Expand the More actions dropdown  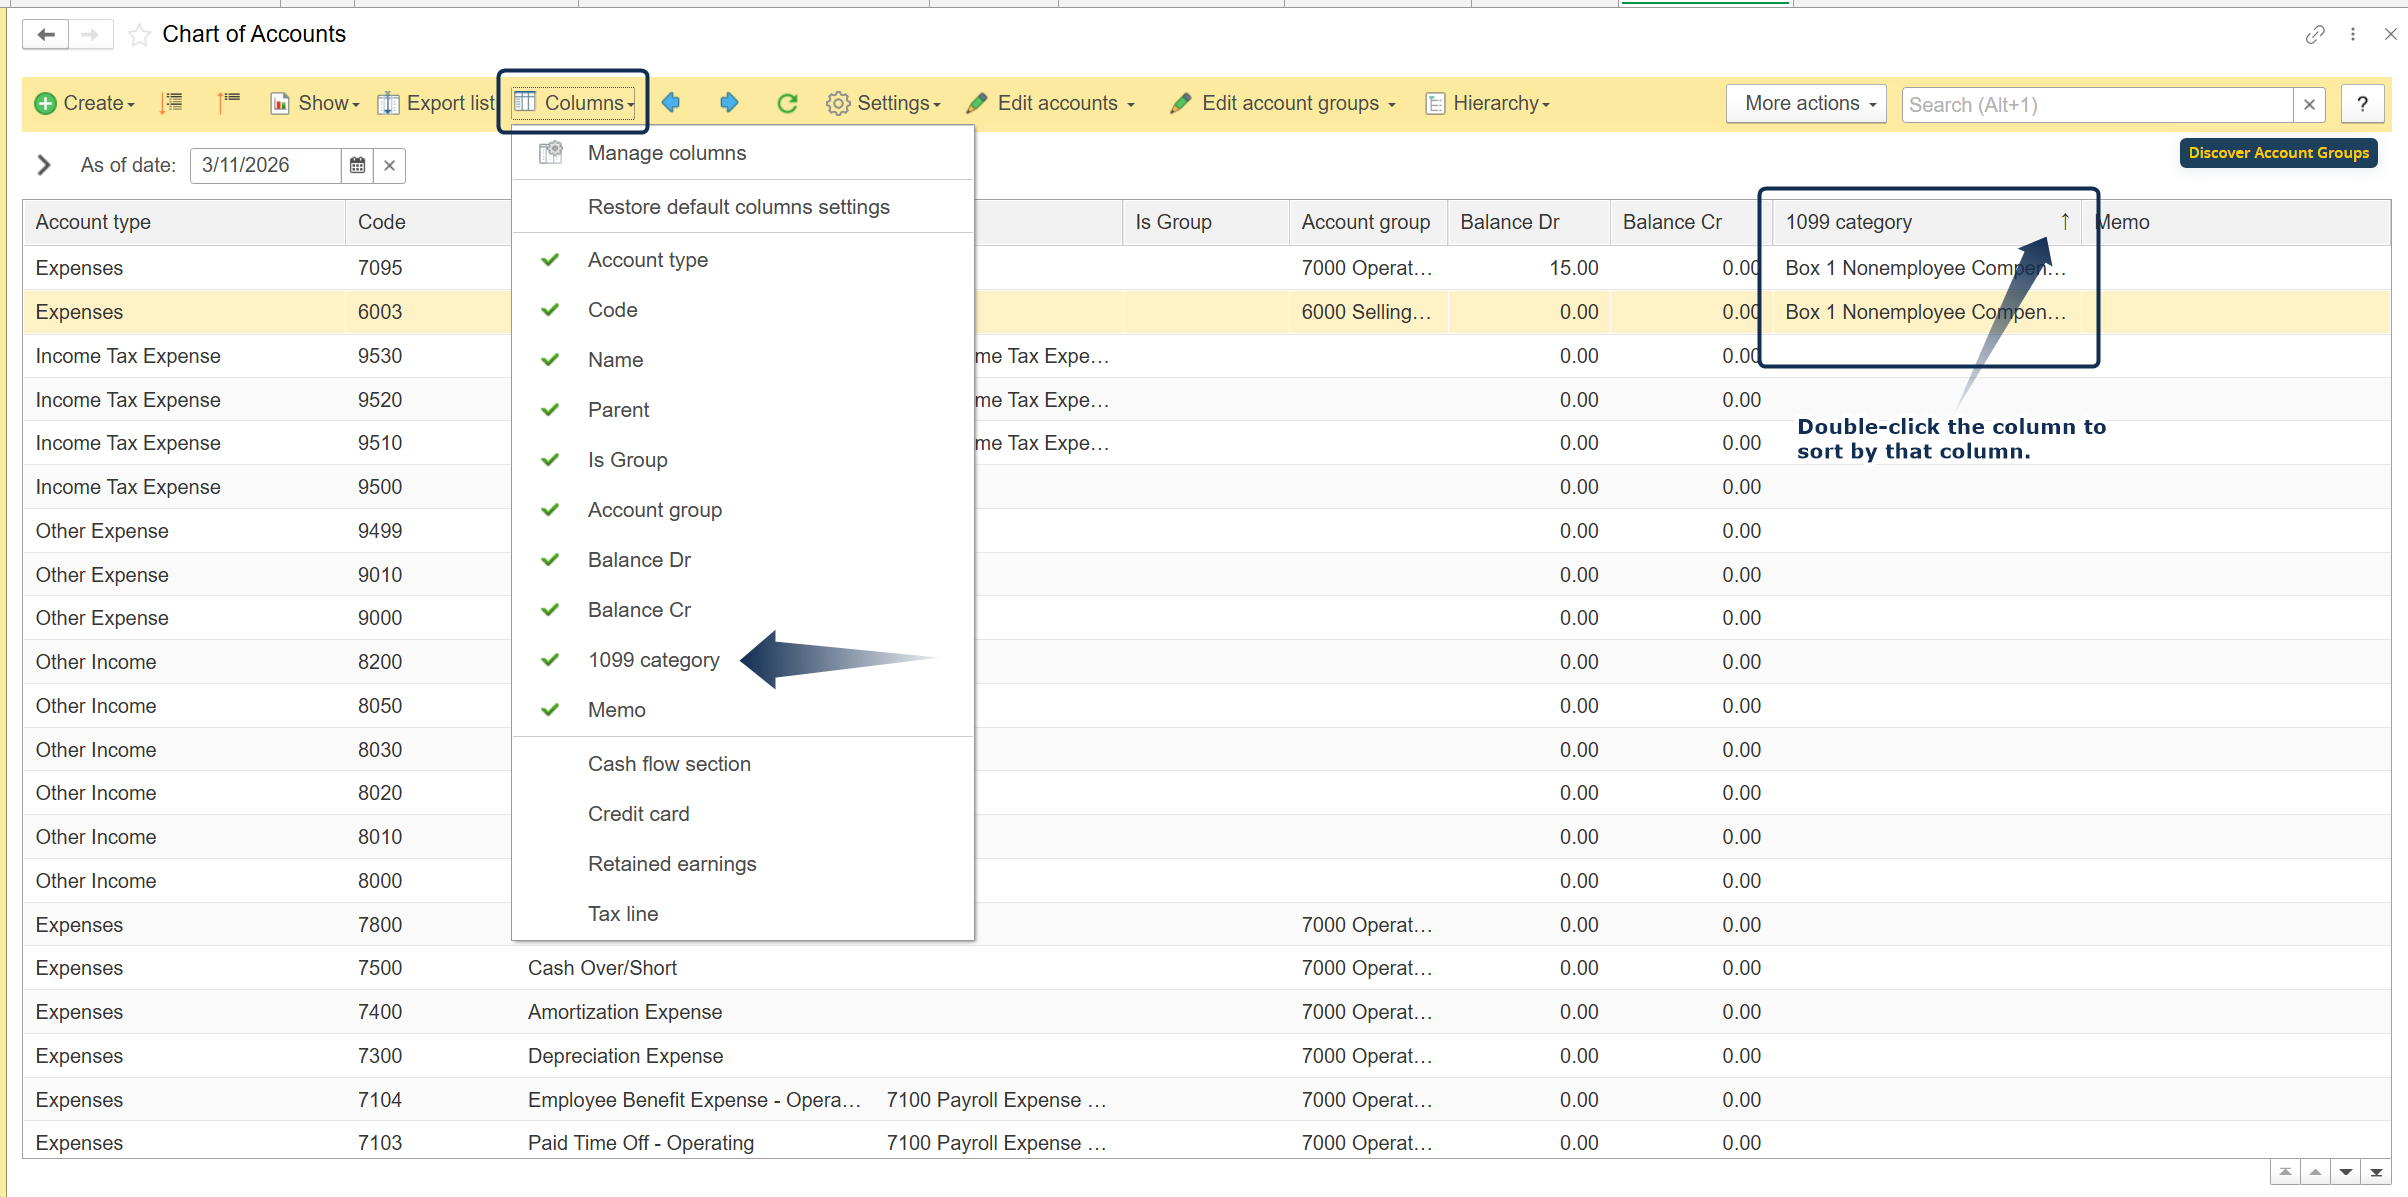[x=1806, y=103]
